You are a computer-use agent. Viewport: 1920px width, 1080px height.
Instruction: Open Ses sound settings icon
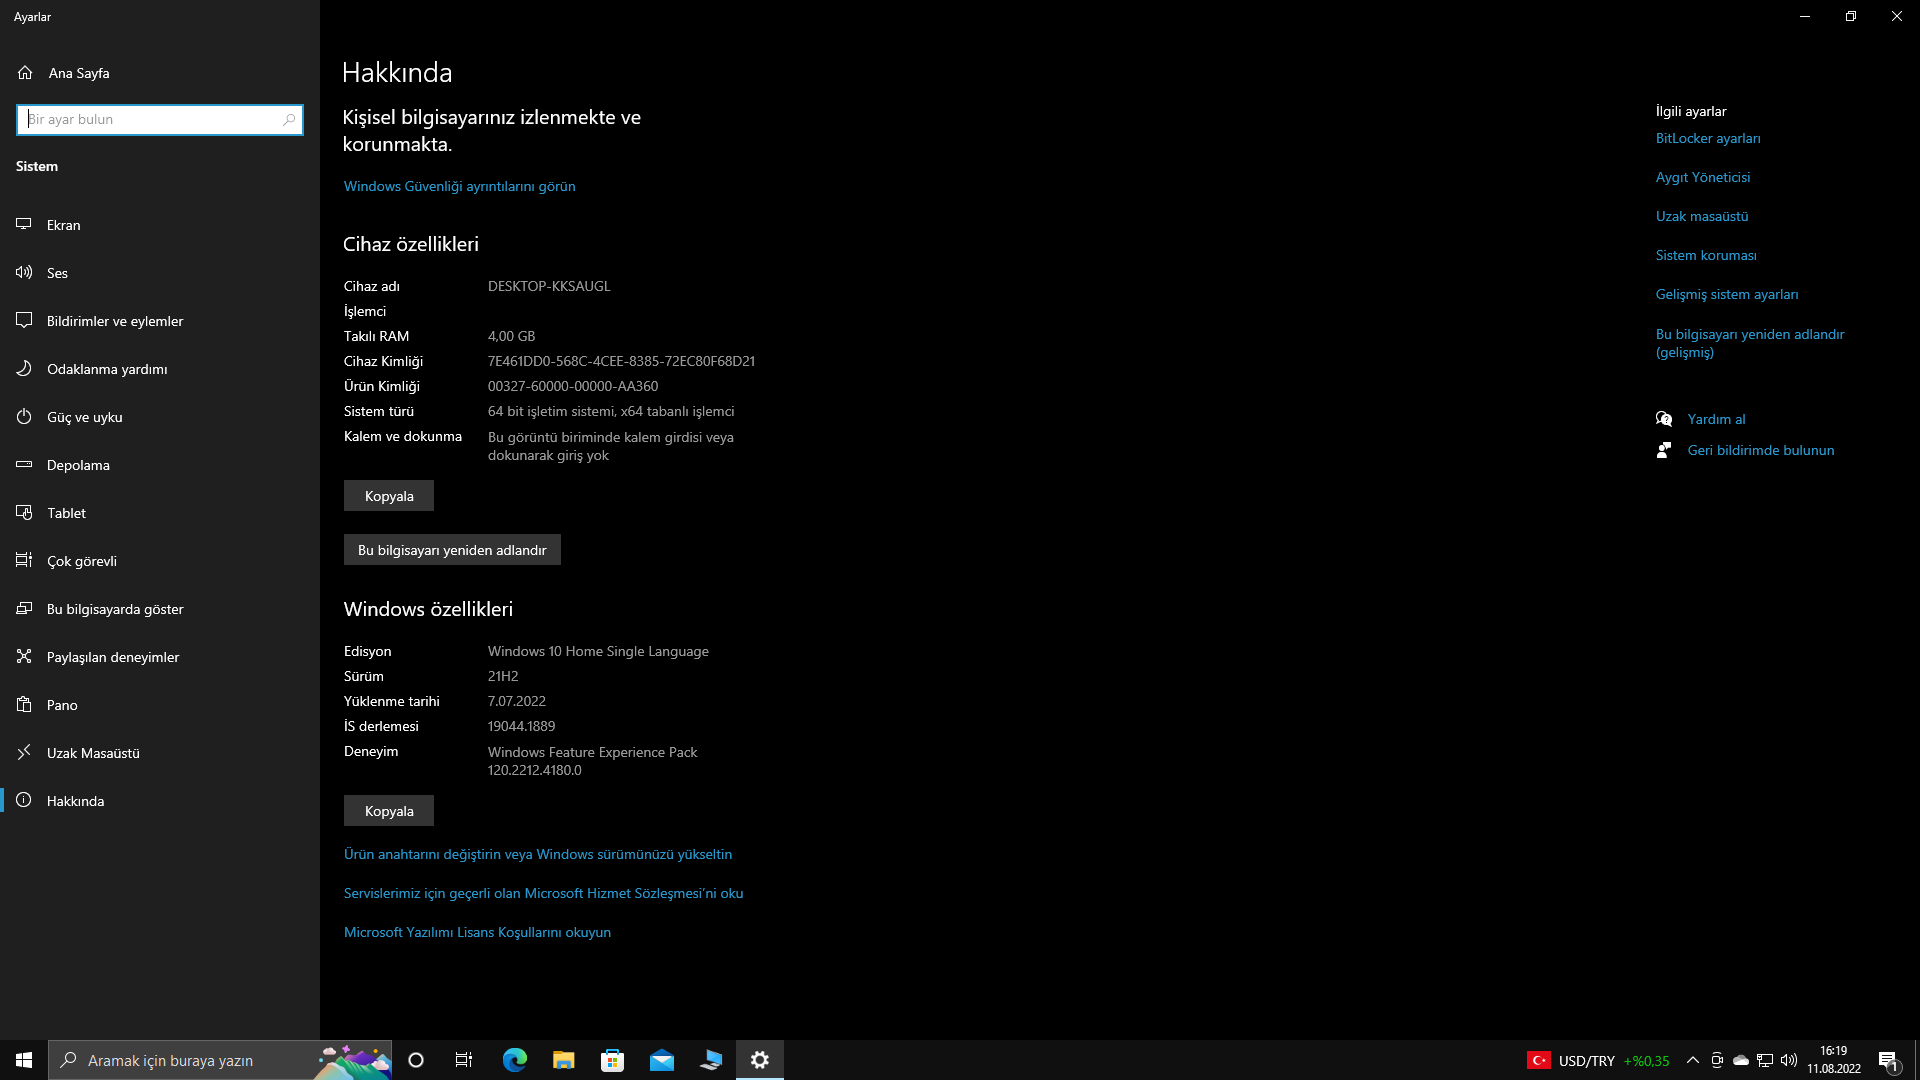point(24,273)
